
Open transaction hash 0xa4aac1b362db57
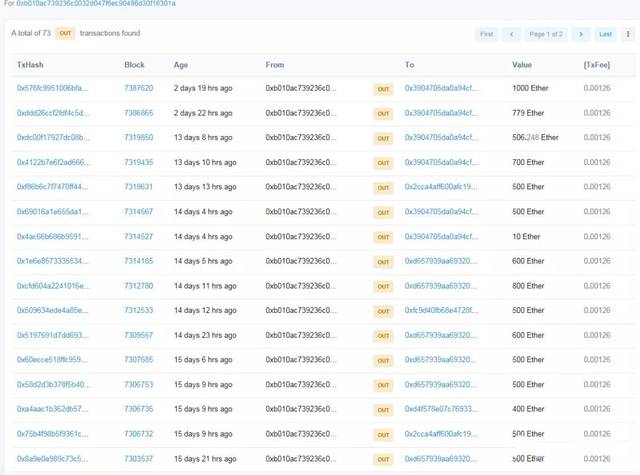[52, 409]
